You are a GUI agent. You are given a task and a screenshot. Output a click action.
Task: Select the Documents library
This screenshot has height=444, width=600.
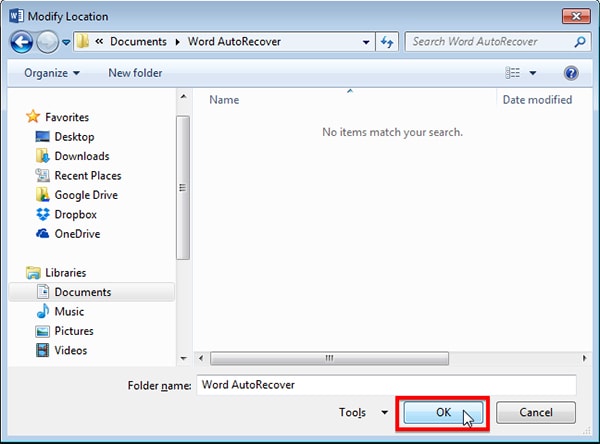coord(83,292)
